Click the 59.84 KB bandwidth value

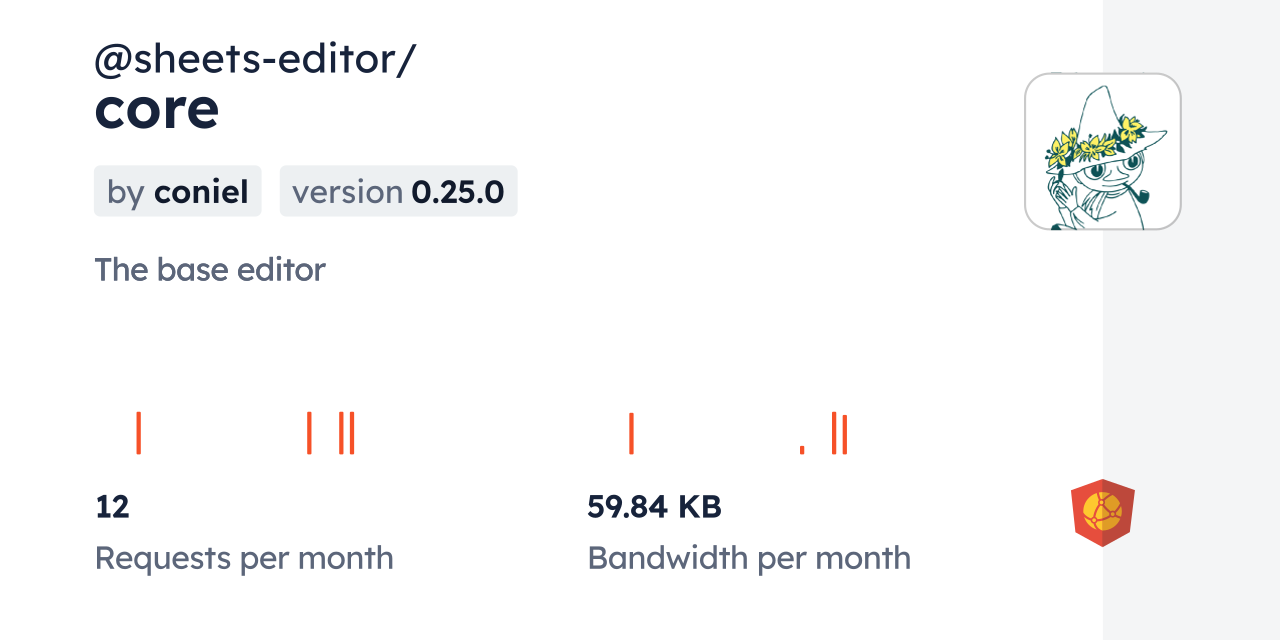[x=654, y=507]
